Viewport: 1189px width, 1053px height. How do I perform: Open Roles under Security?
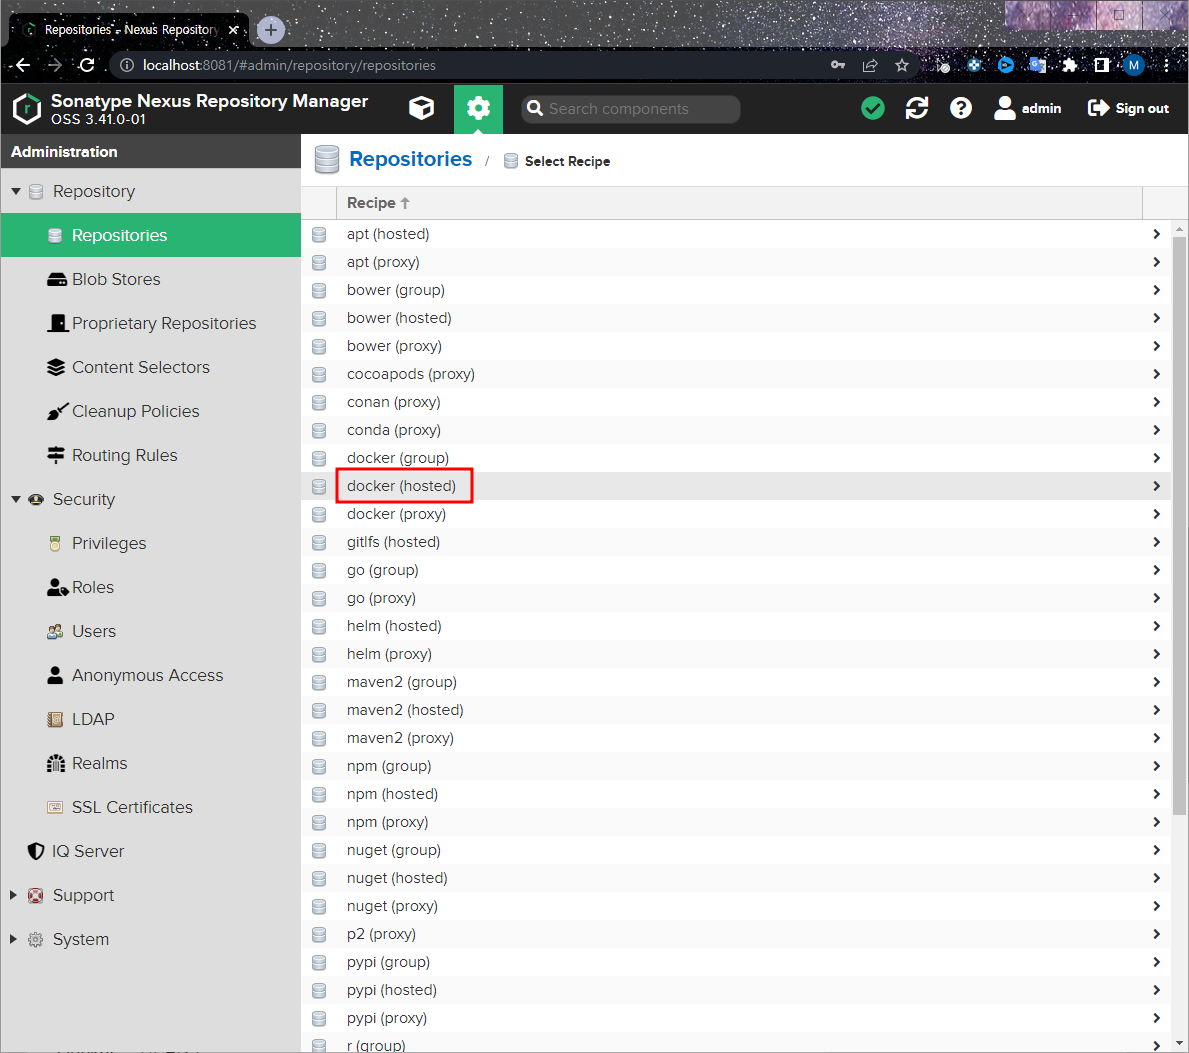click(x=80, y=587)
